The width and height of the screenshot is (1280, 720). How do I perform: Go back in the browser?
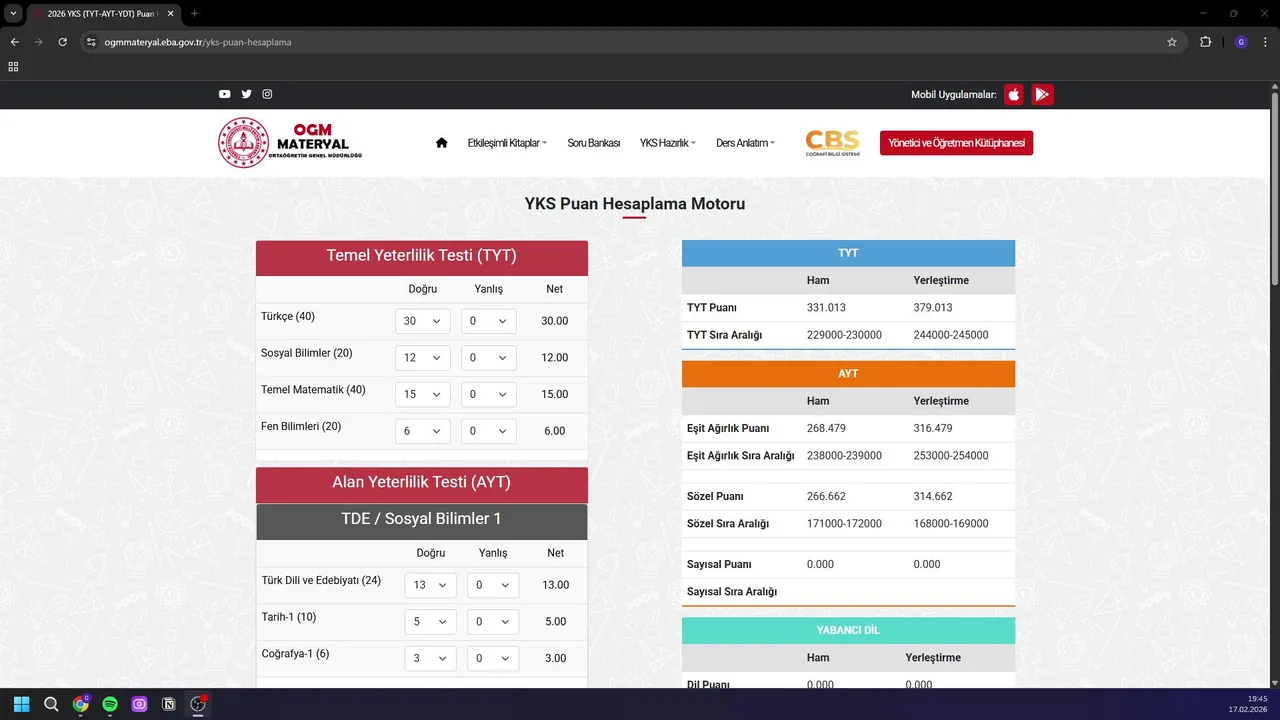[14, 42]
